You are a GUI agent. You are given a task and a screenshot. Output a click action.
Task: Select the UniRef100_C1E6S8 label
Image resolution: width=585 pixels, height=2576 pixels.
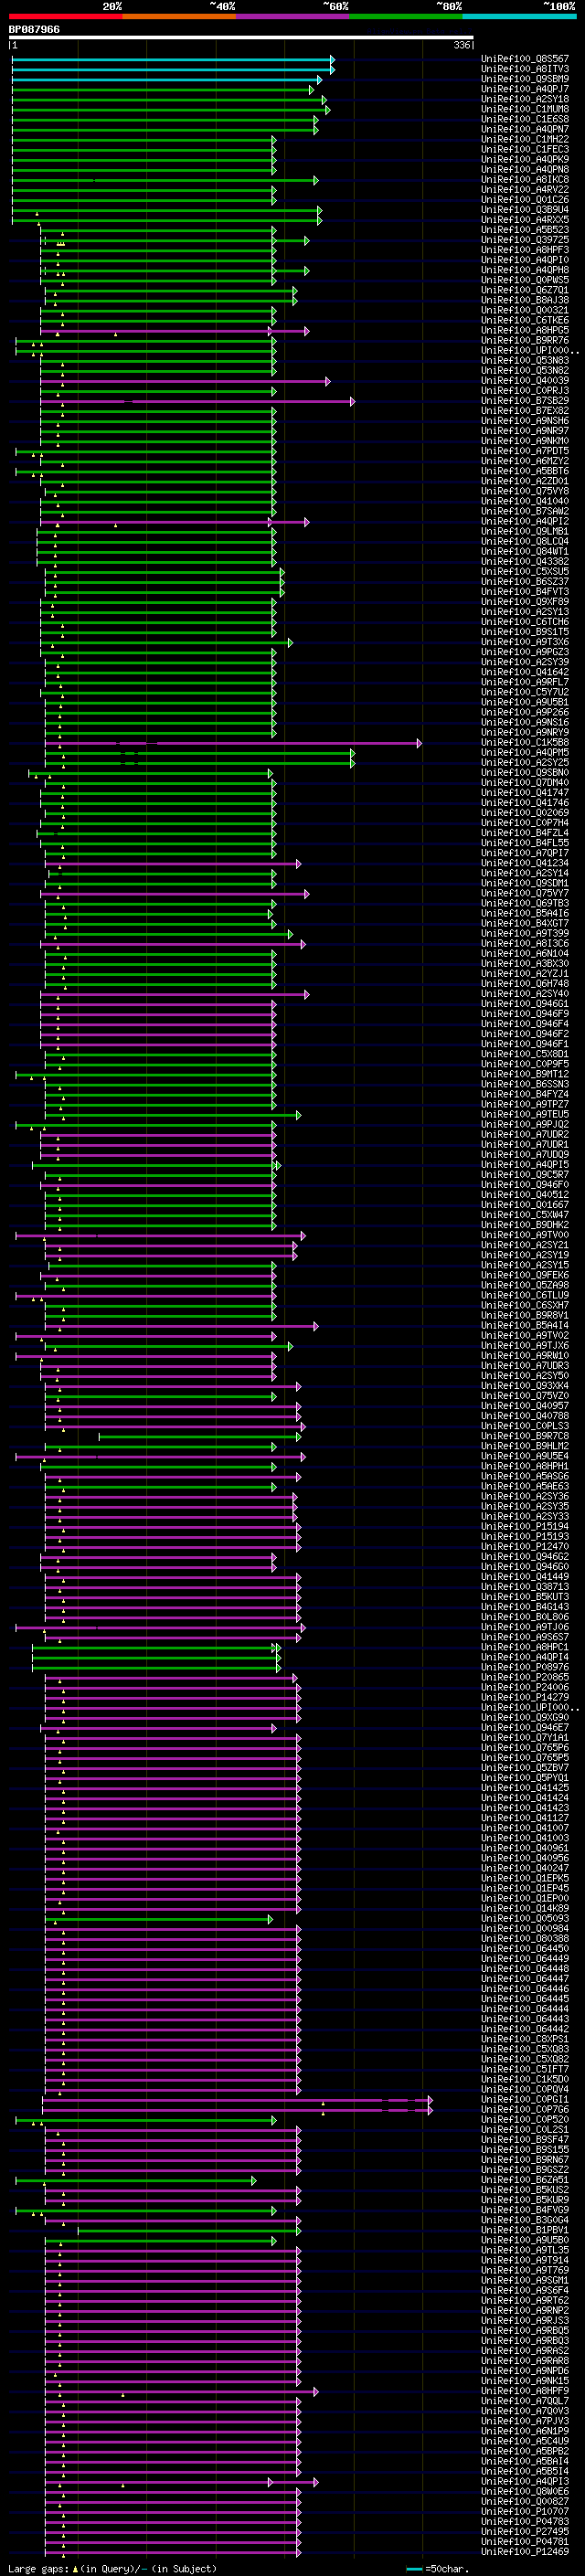(525, 119)
